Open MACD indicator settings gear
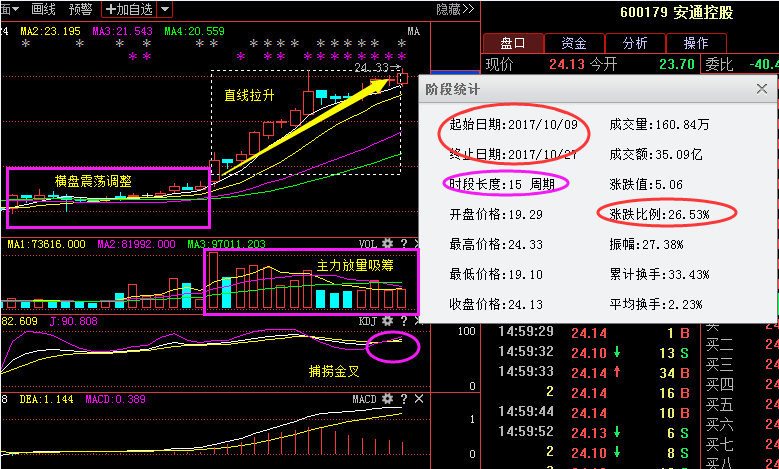779x469 pixels. pyautogui.click(x=387, y=399)
